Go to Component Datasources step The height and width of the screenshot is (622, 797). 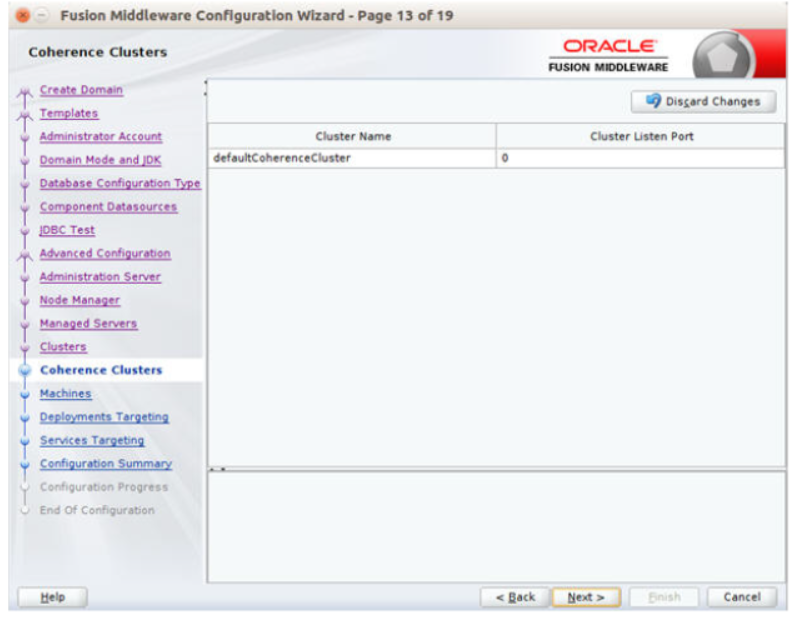(x=108, y=207)
